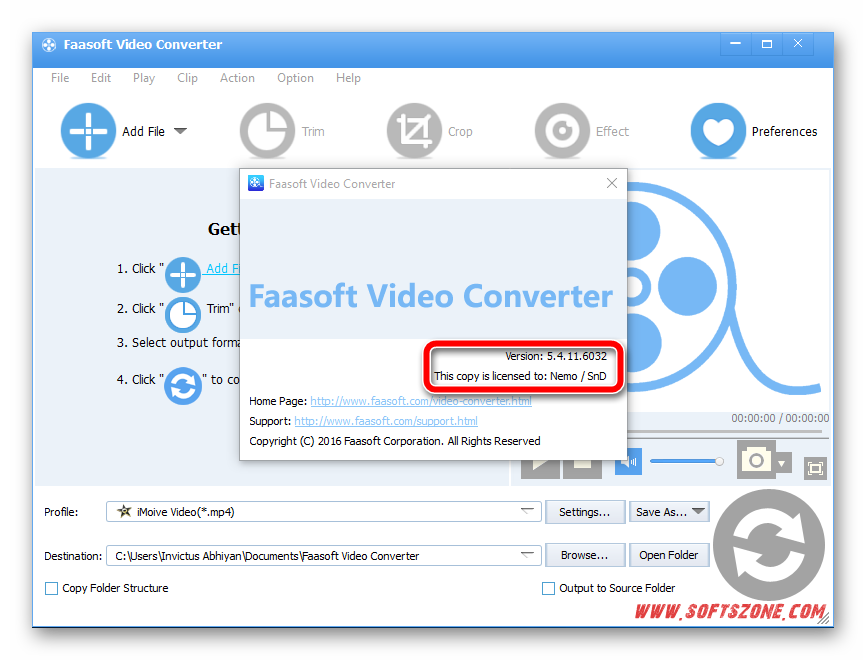Click the Stop button in the preview
This screenshot has width=866, height=660.
click(x=582, y=468)
